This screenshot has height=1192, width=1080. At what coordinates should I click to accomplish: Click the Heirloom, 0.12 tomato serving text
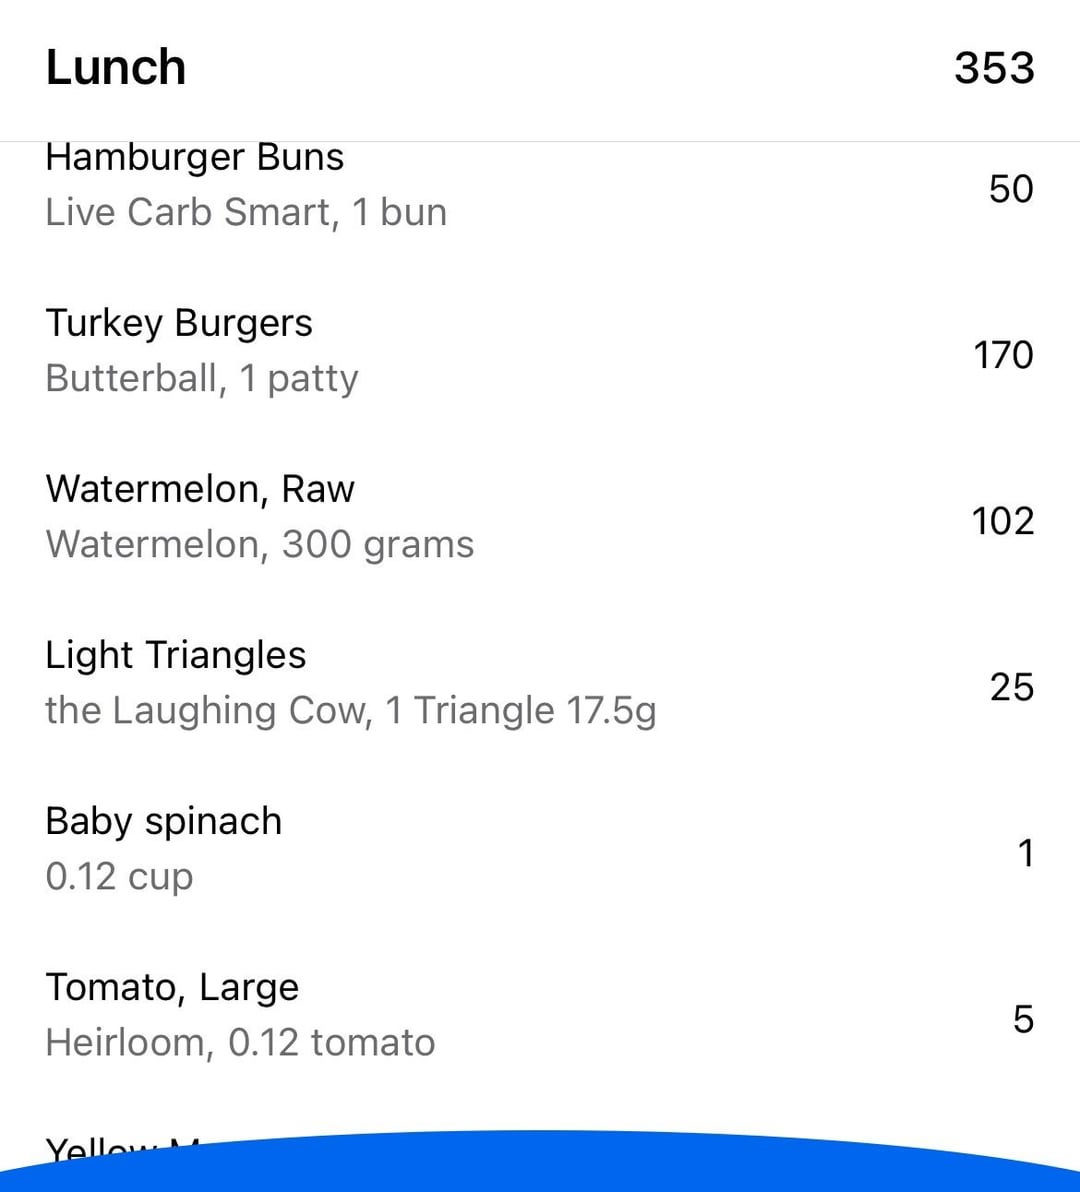click(x=240, y=1042)
